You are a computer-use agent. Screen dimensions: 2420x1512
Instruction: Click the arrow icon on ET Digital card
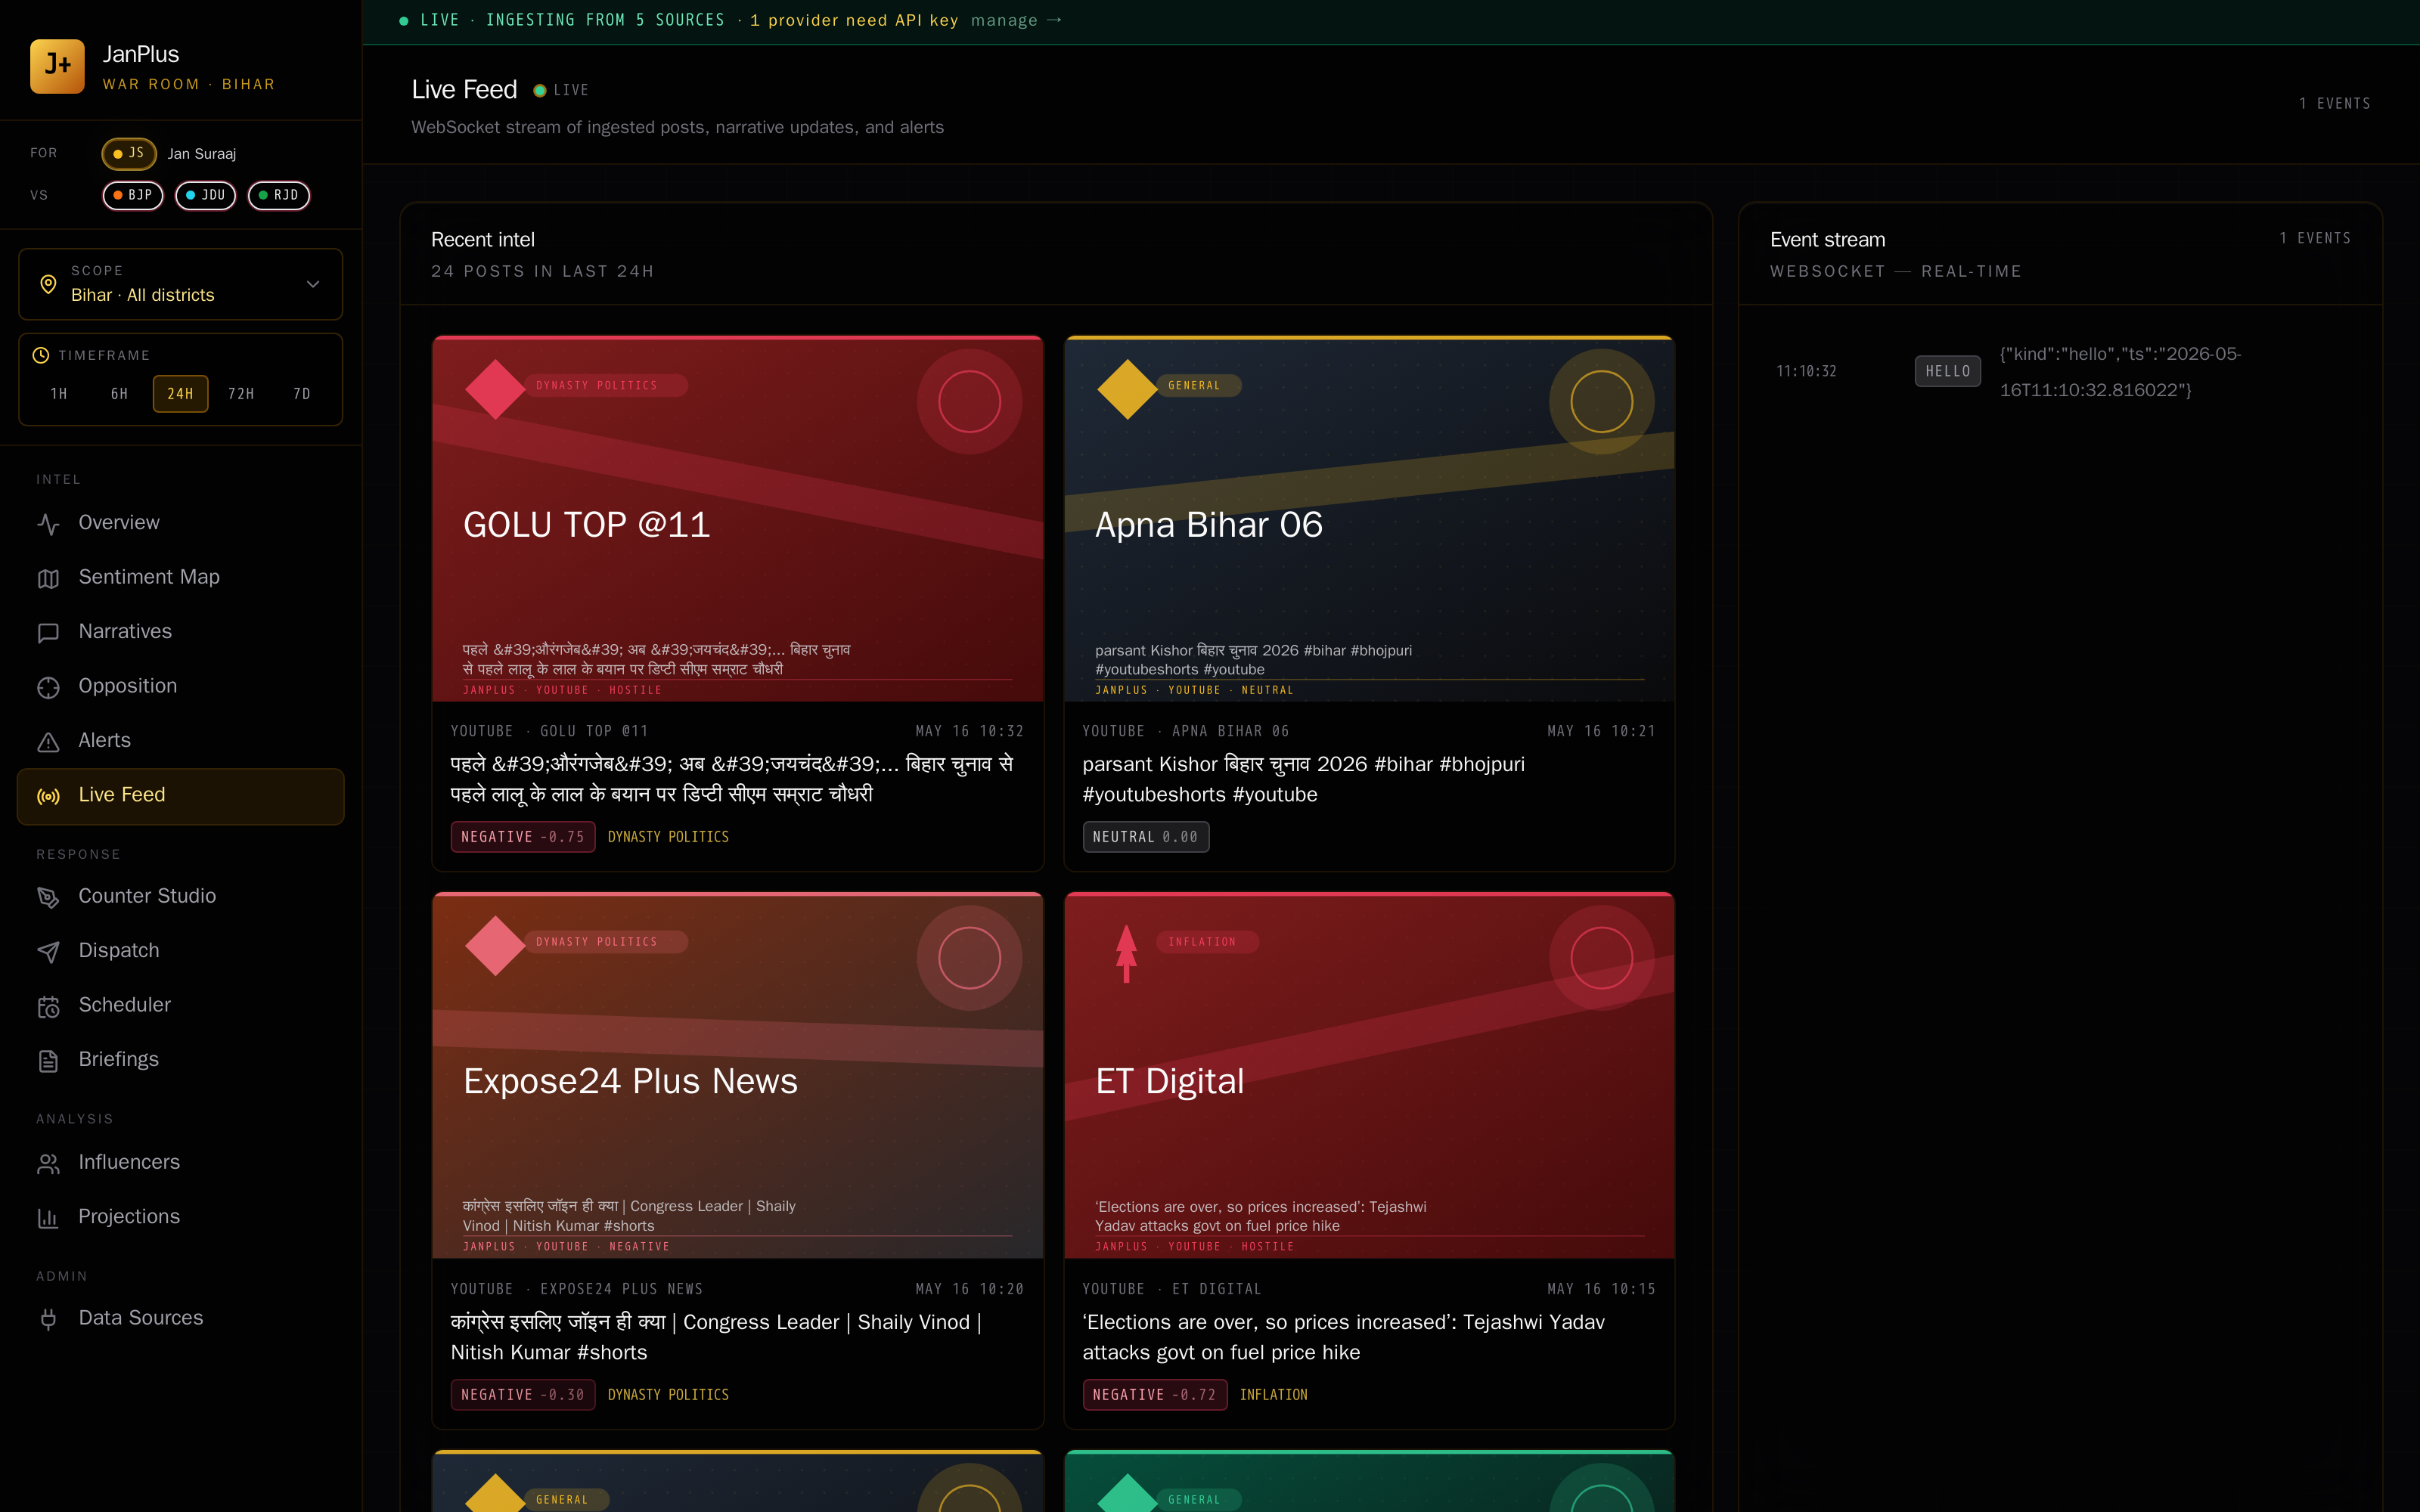point(1126,953)
